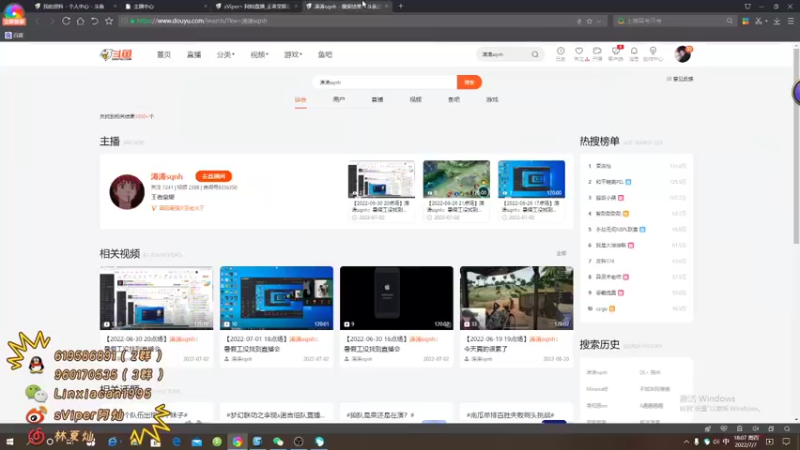Show hidden system tray icons chevron
The image size is (800, 450).
point(686,442)
